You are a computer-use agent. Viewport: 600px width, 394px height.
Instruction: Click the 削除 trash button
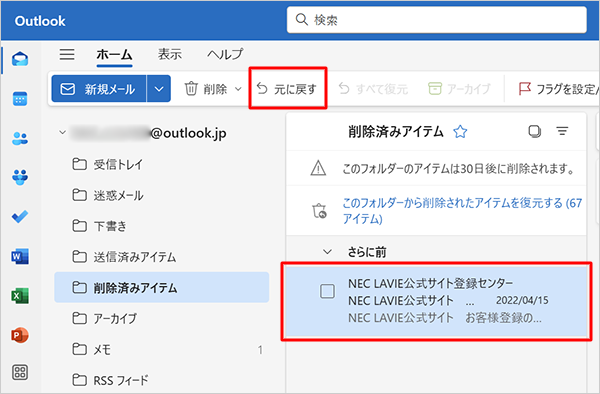pyautogui.click(x=206, y=89)
